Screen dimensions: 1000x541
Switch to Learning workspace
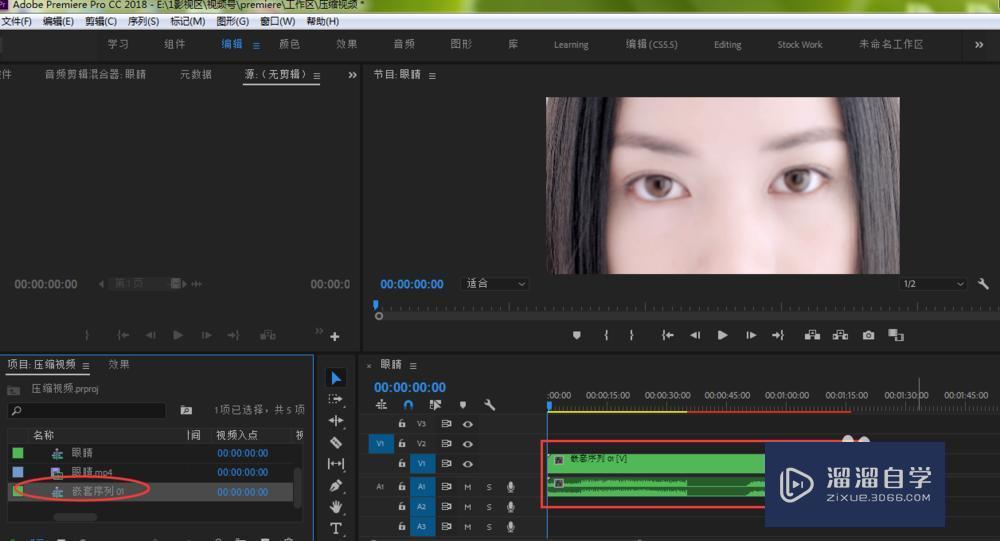pos(571,45)
